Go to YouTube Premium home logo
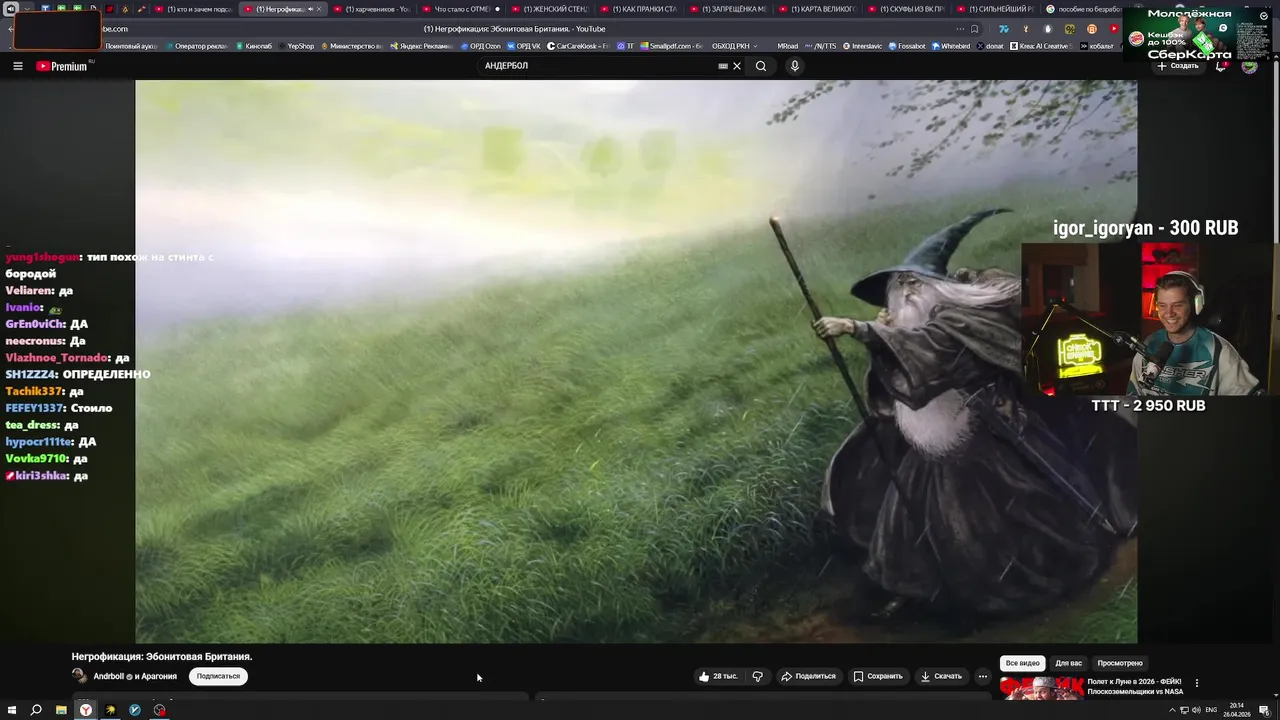1280x720 pixels. click(62, 66)
